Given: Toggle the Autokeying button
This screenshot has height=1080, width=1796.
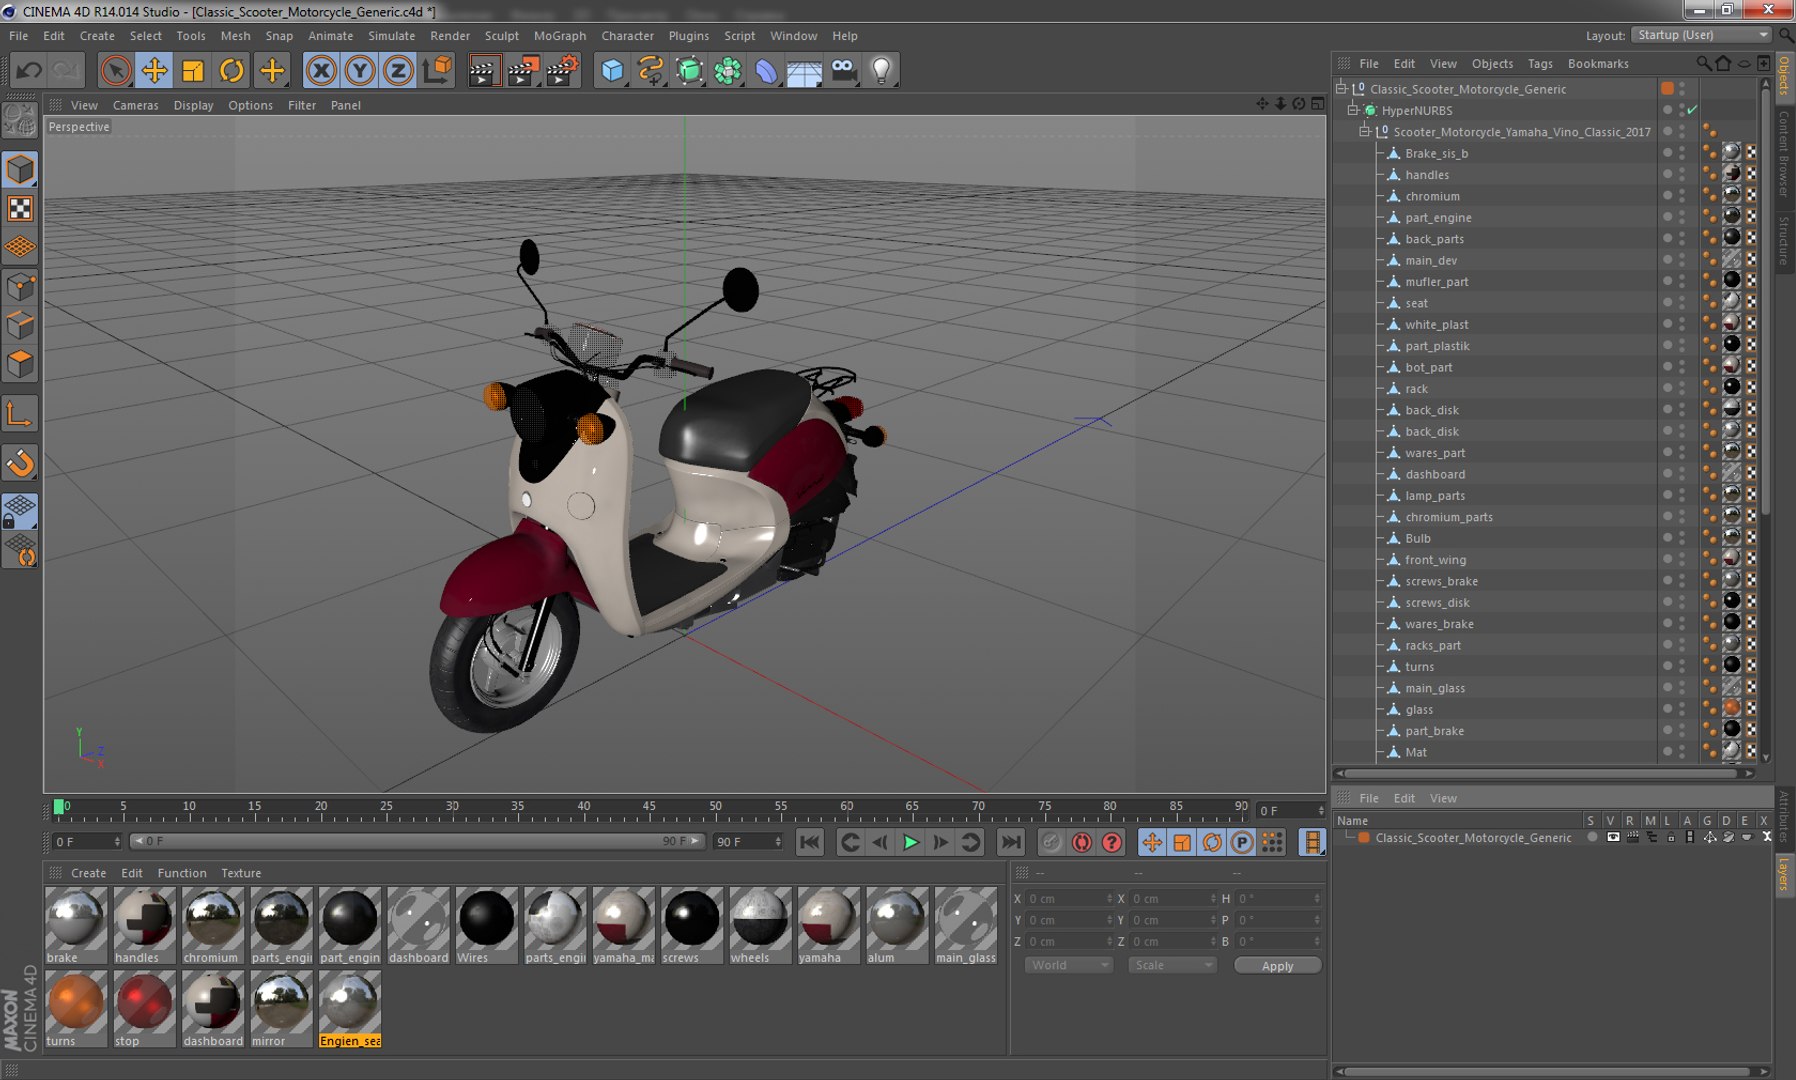Looking at the screenshot, I should tap(1081, 842).
